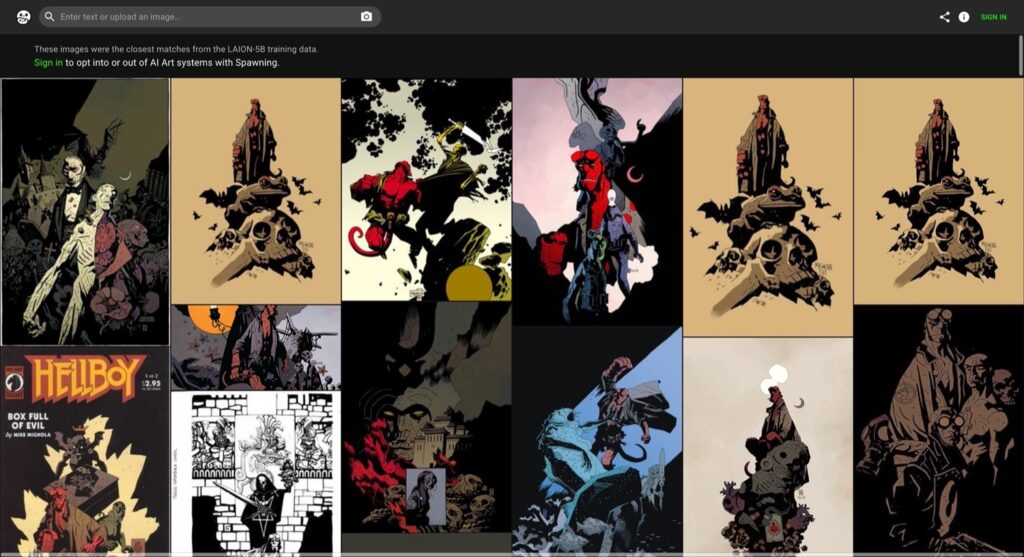Click the site logo face icon
Image resolution: width=1024 pixels, height=557 pixels.
24,17
